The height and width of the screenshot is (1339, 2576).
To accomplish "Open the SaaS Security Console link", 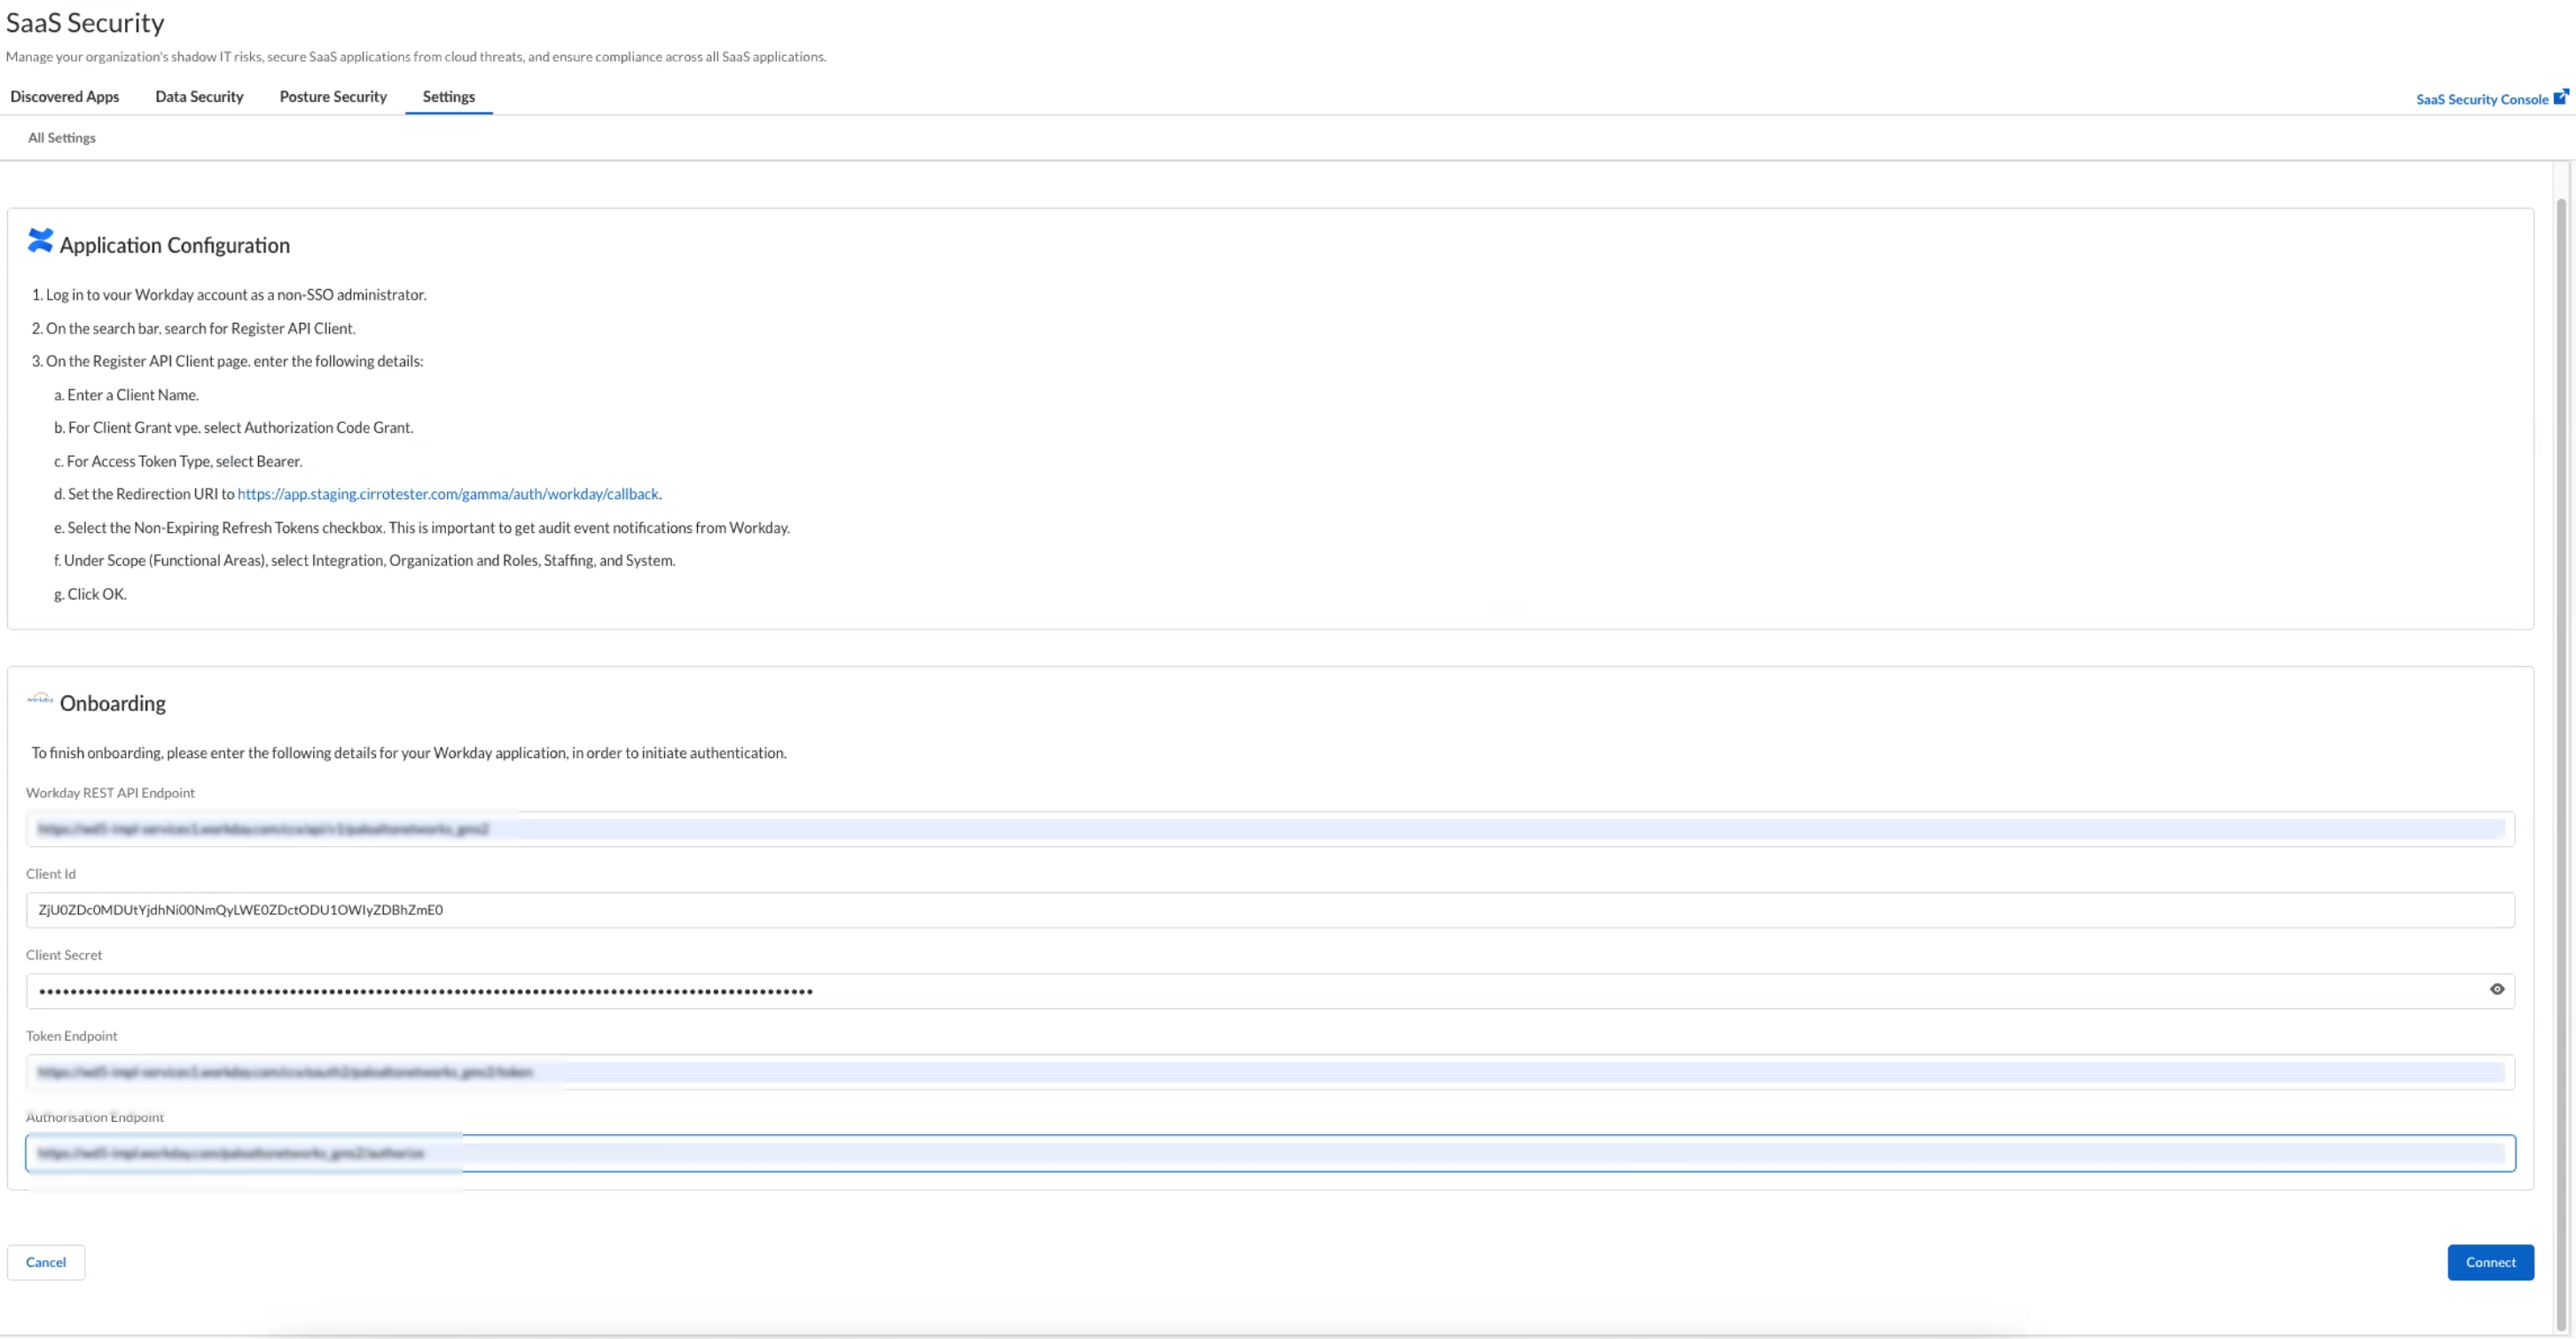I will pyautogui.click(x=2481, y=99).
